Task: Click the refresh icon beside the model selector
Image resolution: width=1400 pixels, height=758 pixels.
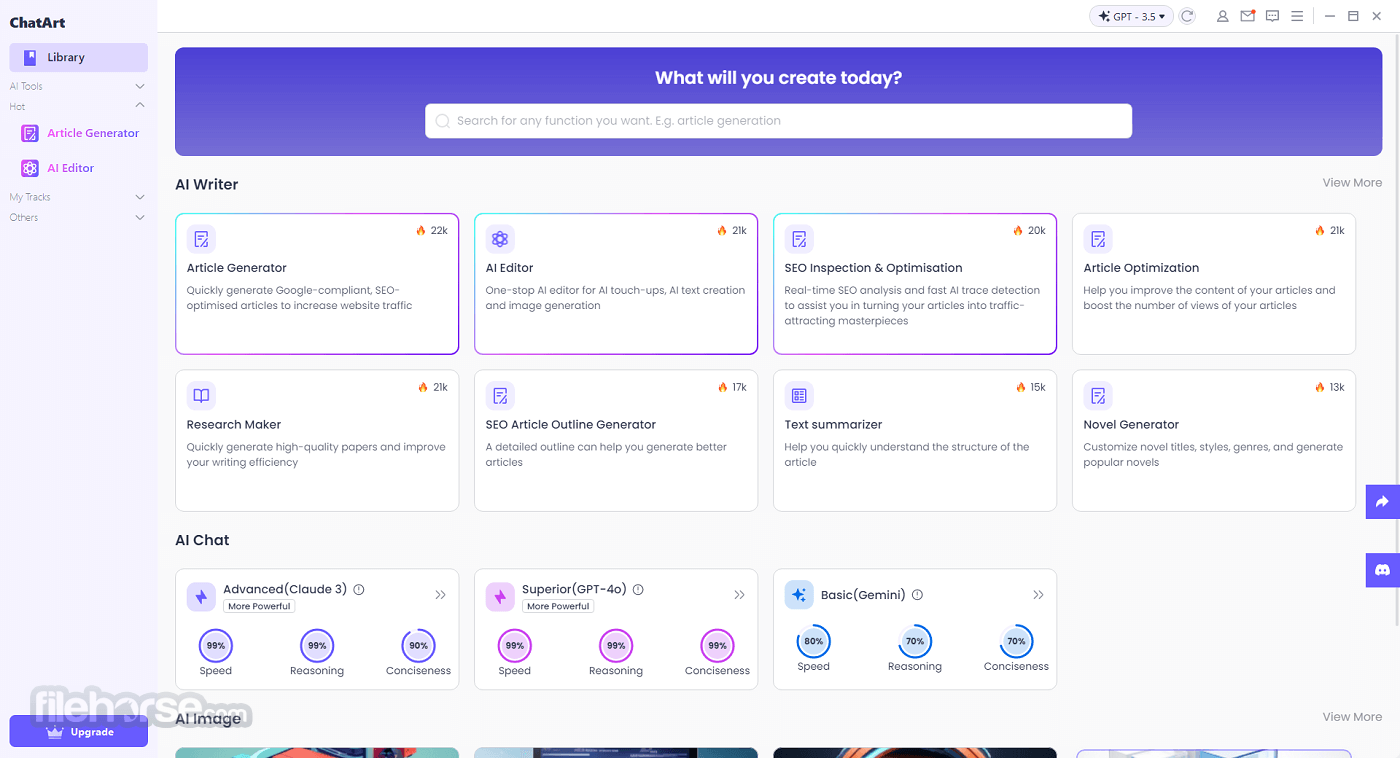Action: pyautogui.click(x=1187, y=16)
